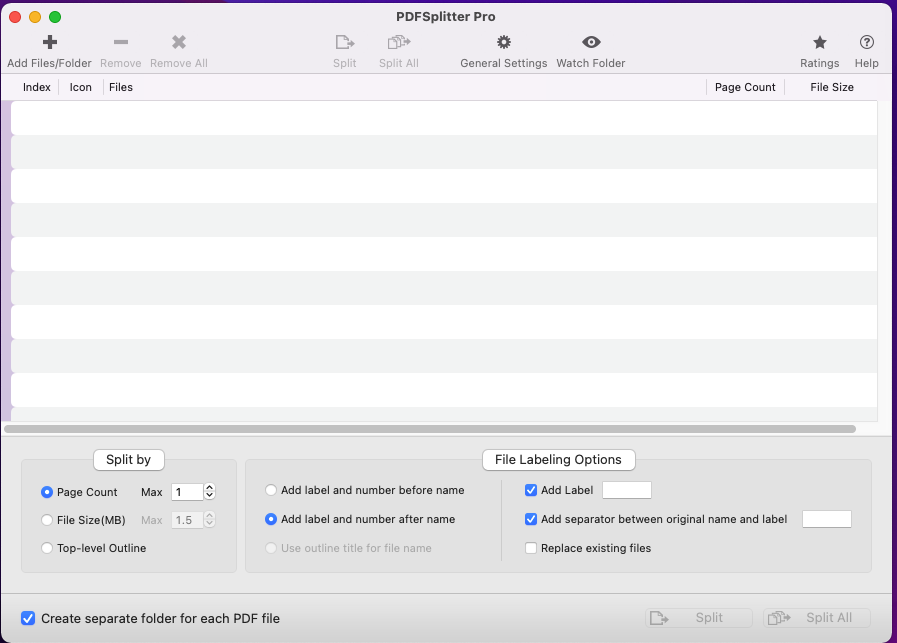897x643 pixels.
Task: Click the File Size Max stepper arrows
Action: click(209, 519)
